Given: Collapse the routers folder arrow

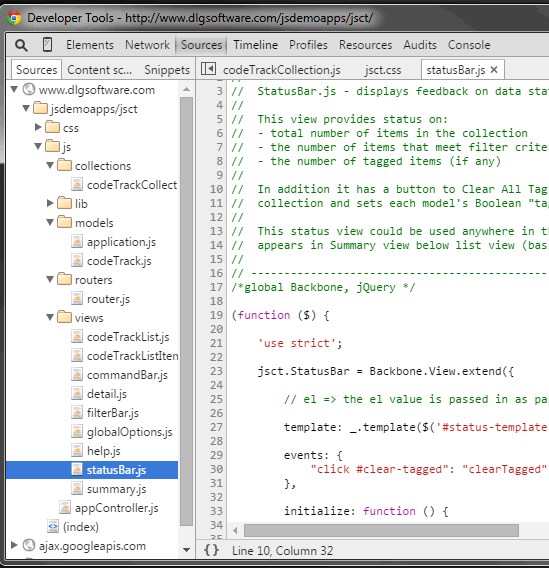Looking at the screenshot, I should [50, 279].
